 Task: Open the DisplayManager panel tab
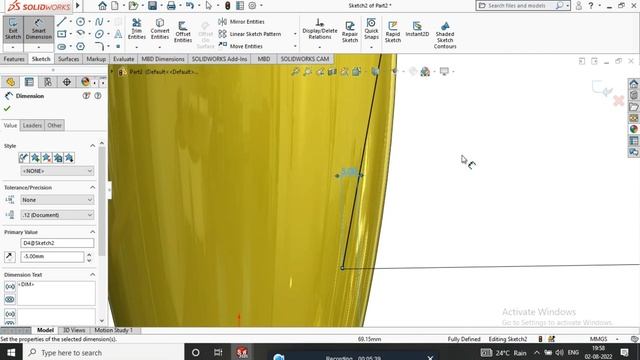[85, 82]
